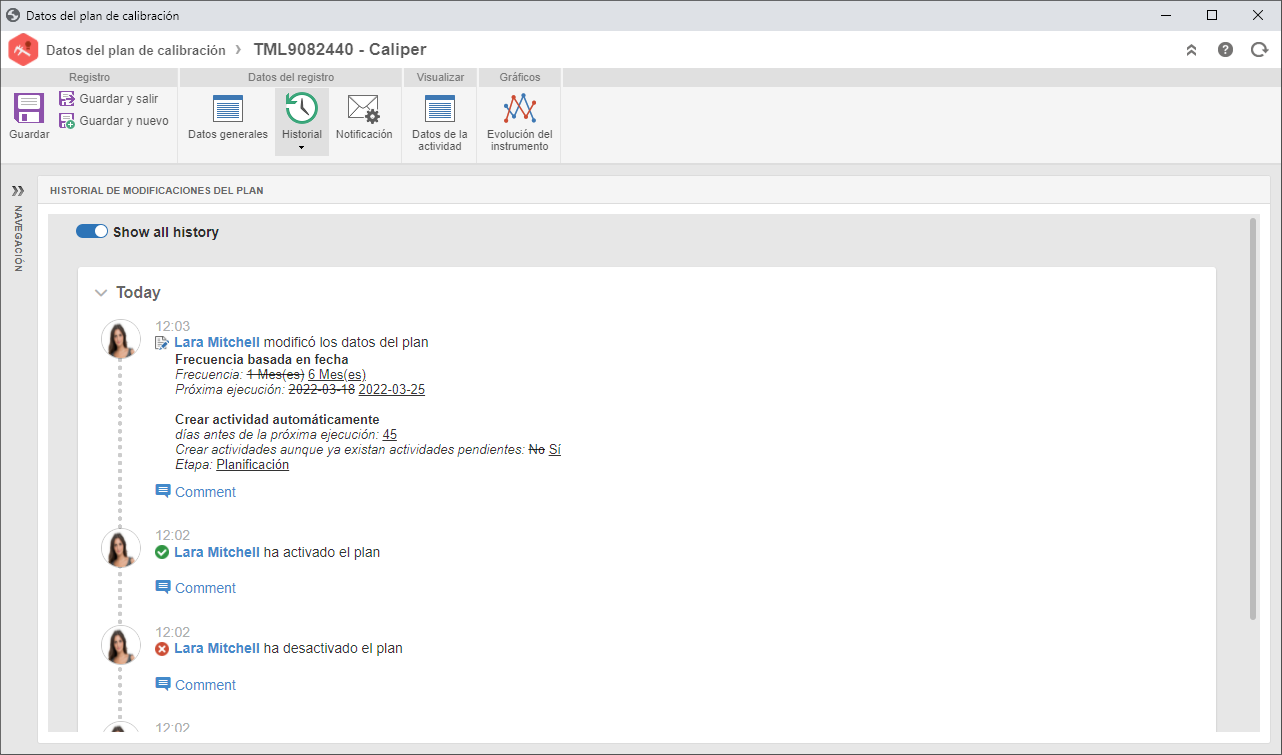Open Datos generales section
This screenshot has width=1282, height=755.
pos(228,118)
